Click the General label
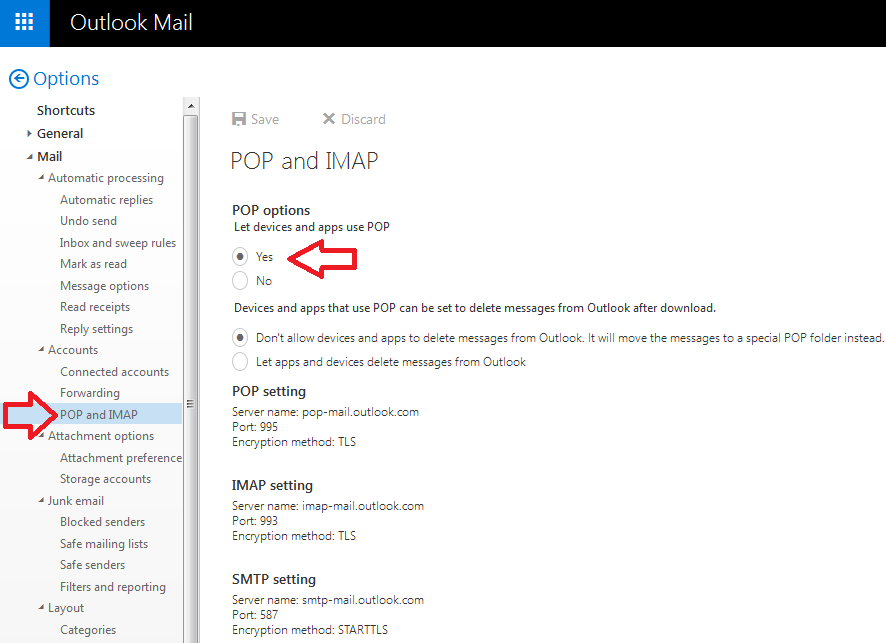886x643 pixels. (x=60, y=134)
